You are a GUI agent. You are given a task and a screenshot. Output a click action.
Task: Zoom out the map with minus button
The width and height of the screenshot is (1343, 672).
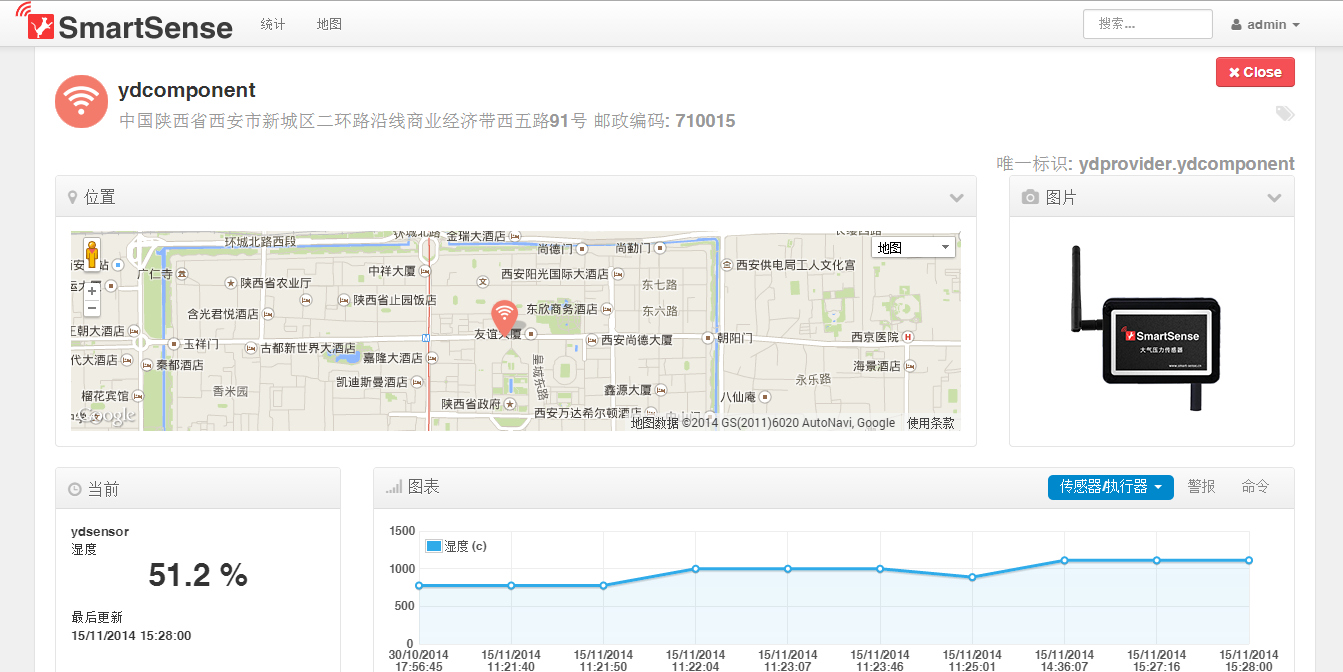pos(92,309)
